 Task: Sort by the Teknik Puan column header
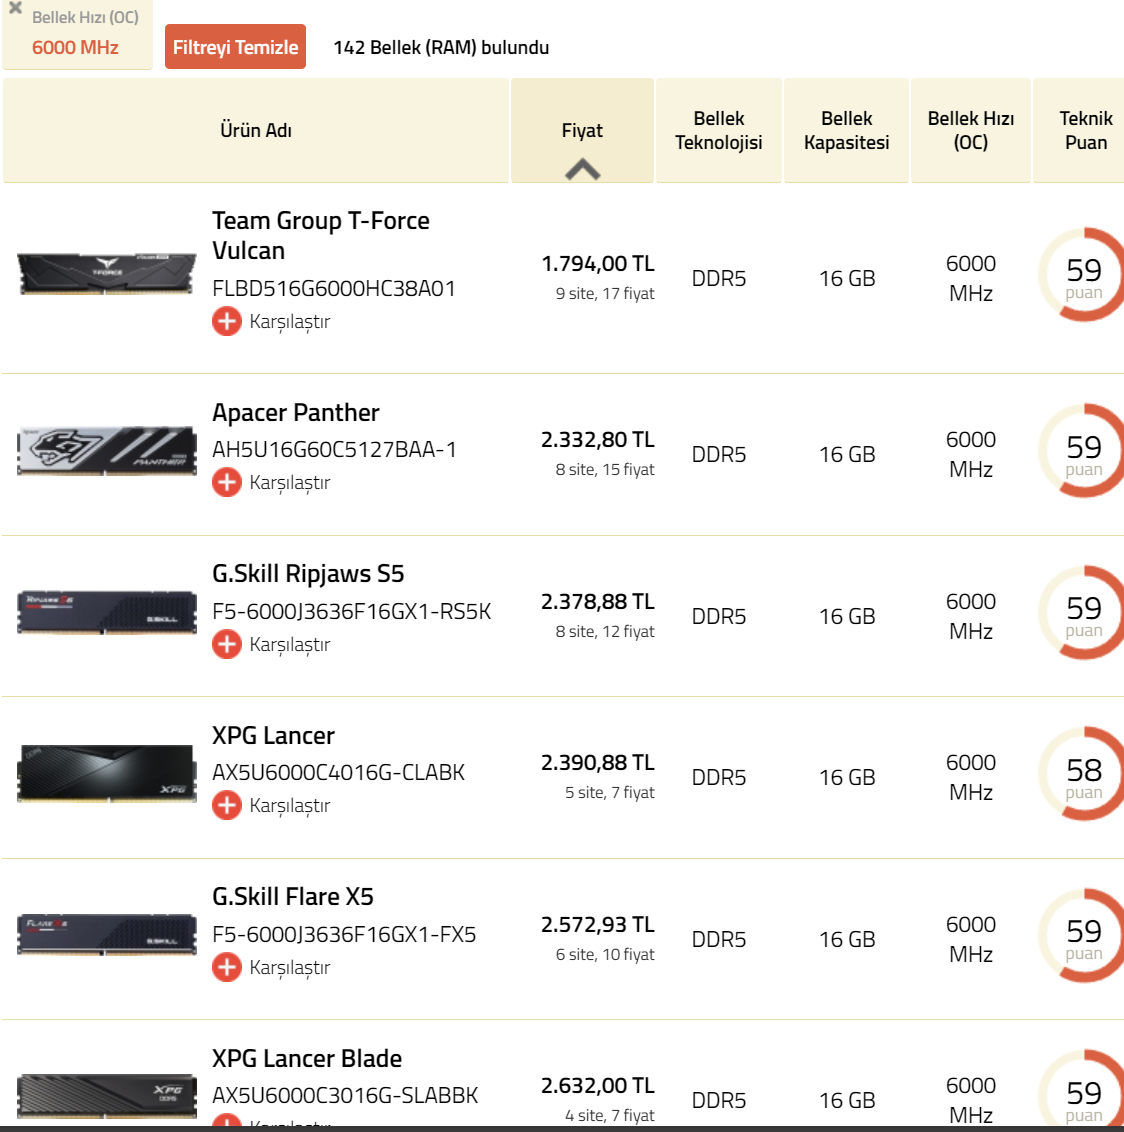1085,131
